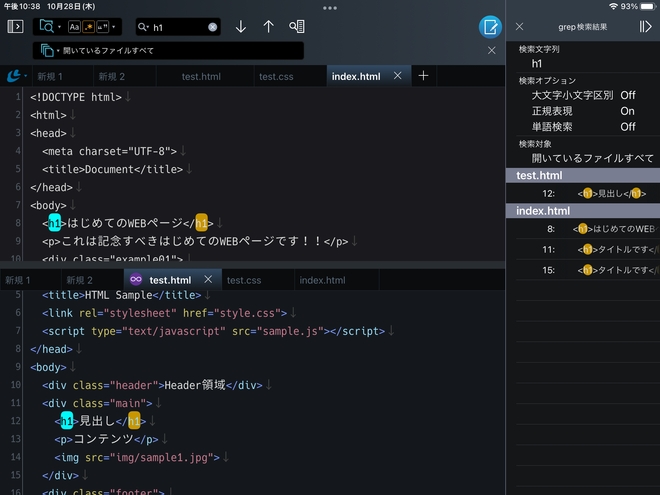The height and width of the screenshot is (495, 660).
Task: Click the yellow closing h1 in test.html
Action: point(134,420)
